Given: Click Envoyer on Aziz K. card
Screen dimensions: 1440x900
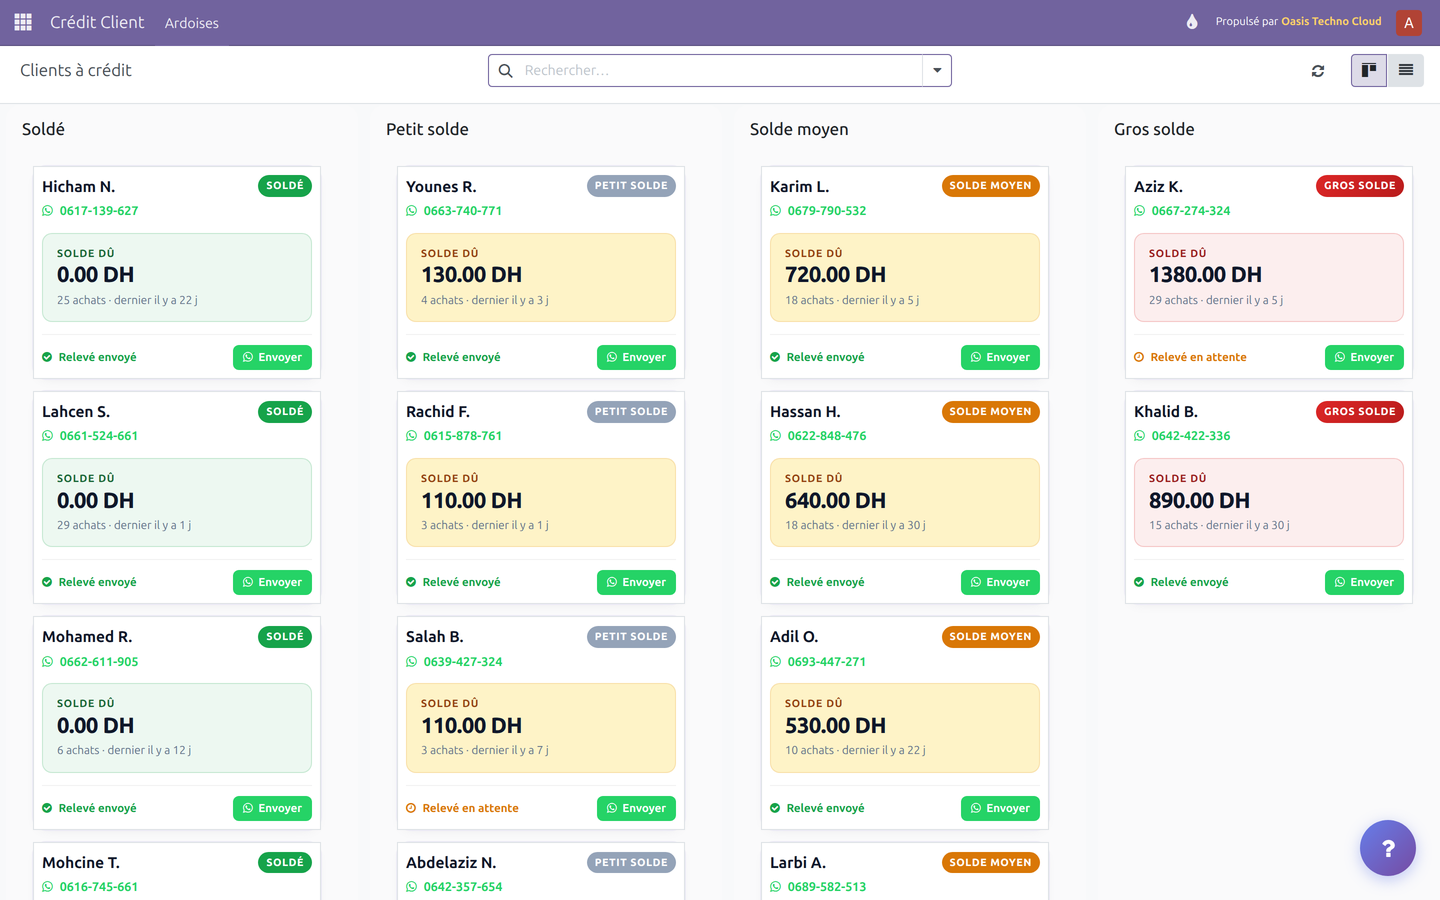Looking at the screenshot, I should click(x=1364, y=357).
